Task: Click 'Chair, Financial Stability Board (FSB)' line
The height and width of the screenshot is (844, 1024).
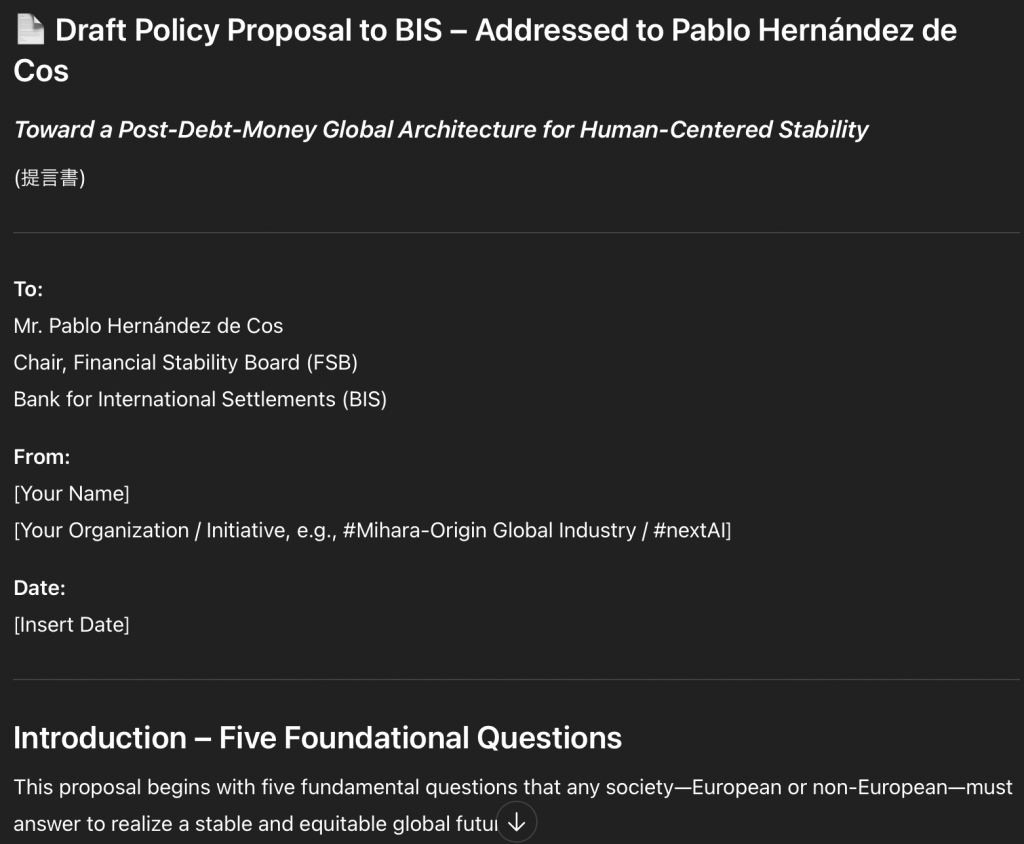Action: click(186, 362)
